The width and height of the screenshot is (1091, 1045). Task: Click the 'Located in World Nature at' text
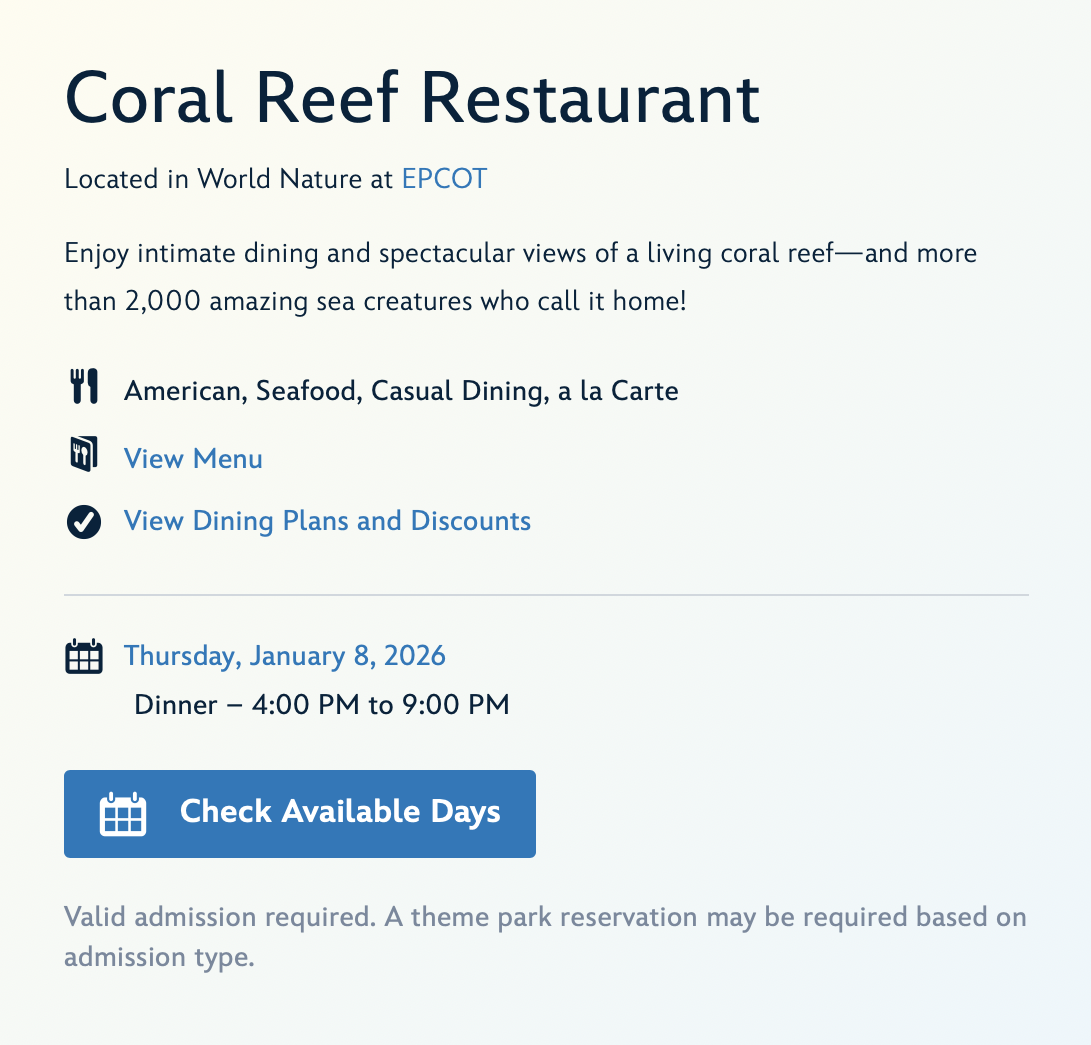pyautogui.click(x=230, y=179)
